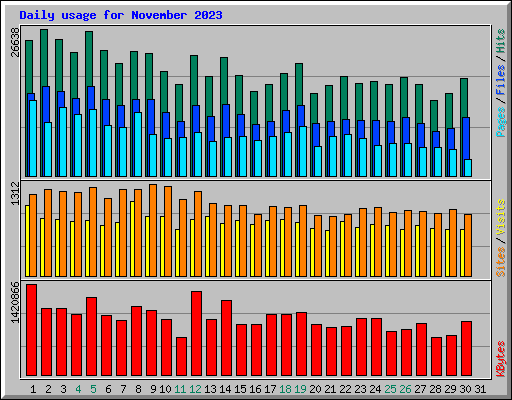
Task: Click green weekend day 26 label
Action: (405, 389)
